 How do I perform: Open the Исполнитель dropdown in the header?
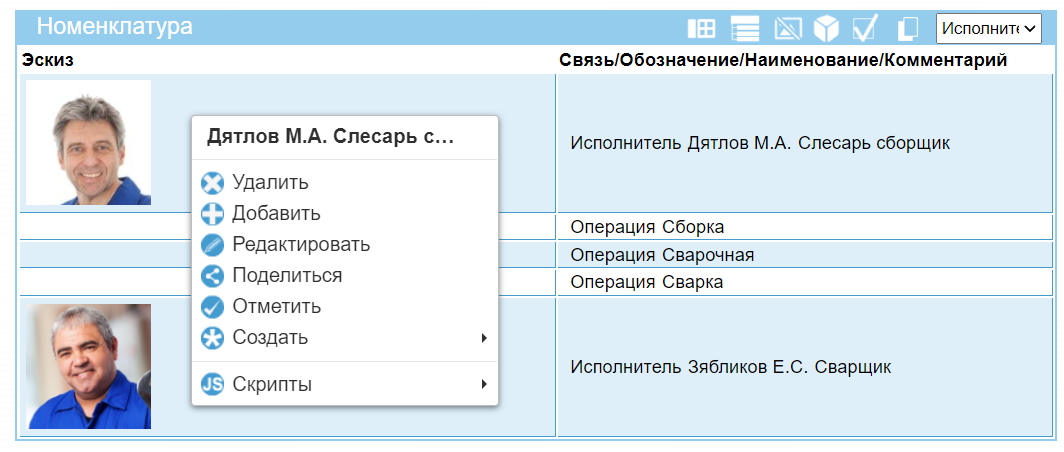(x=988, y=28)
